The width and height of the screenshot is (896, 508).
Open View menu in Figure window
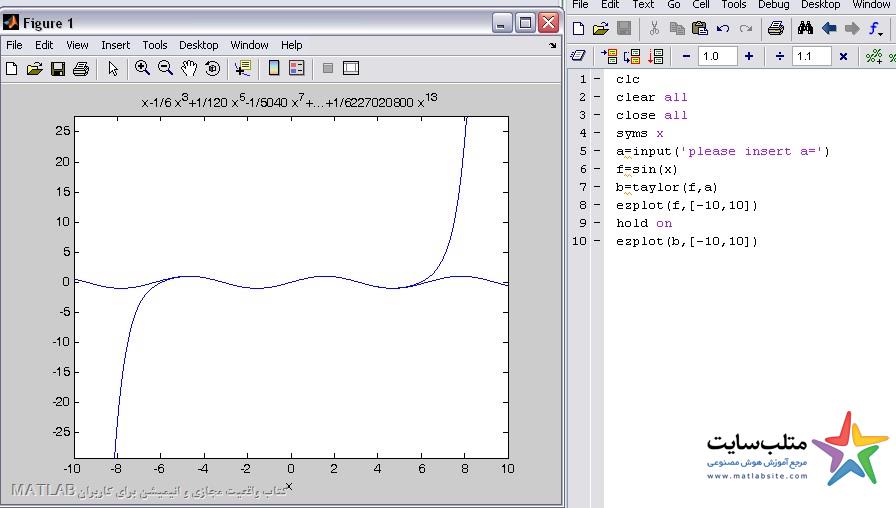(x=77, y=45)
